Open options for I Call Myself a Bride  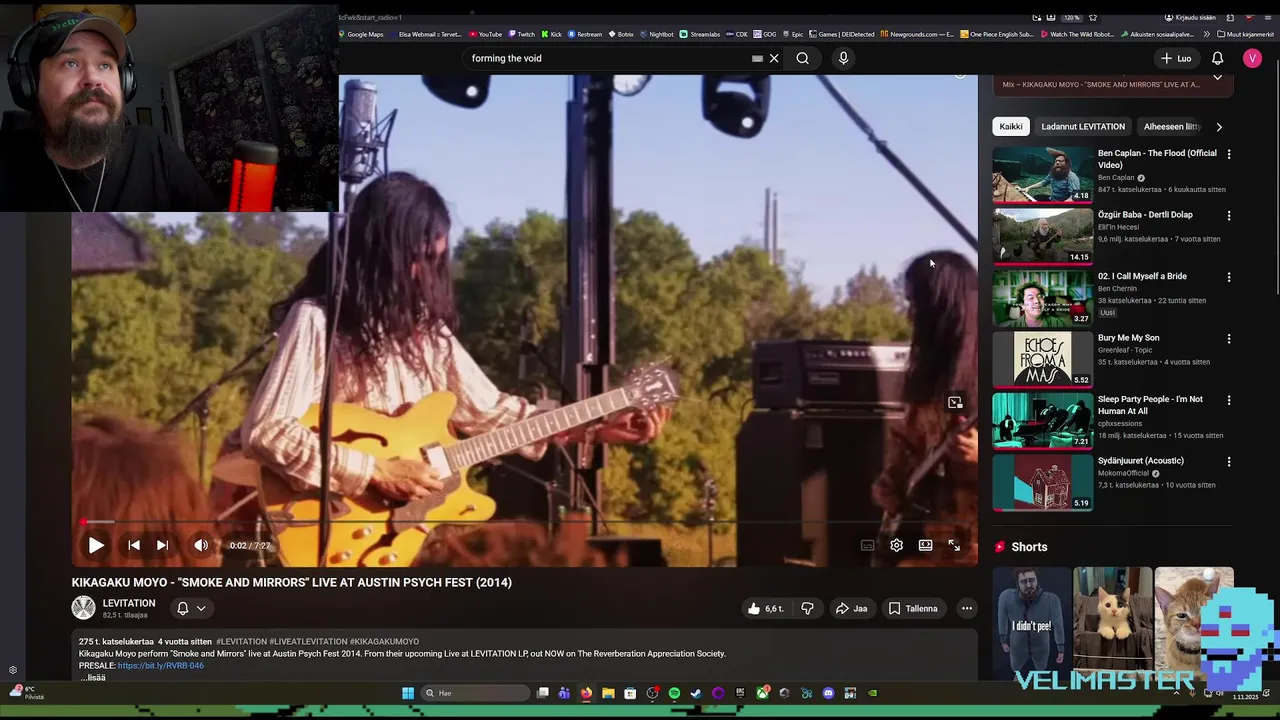click(x=1229, y=277)
